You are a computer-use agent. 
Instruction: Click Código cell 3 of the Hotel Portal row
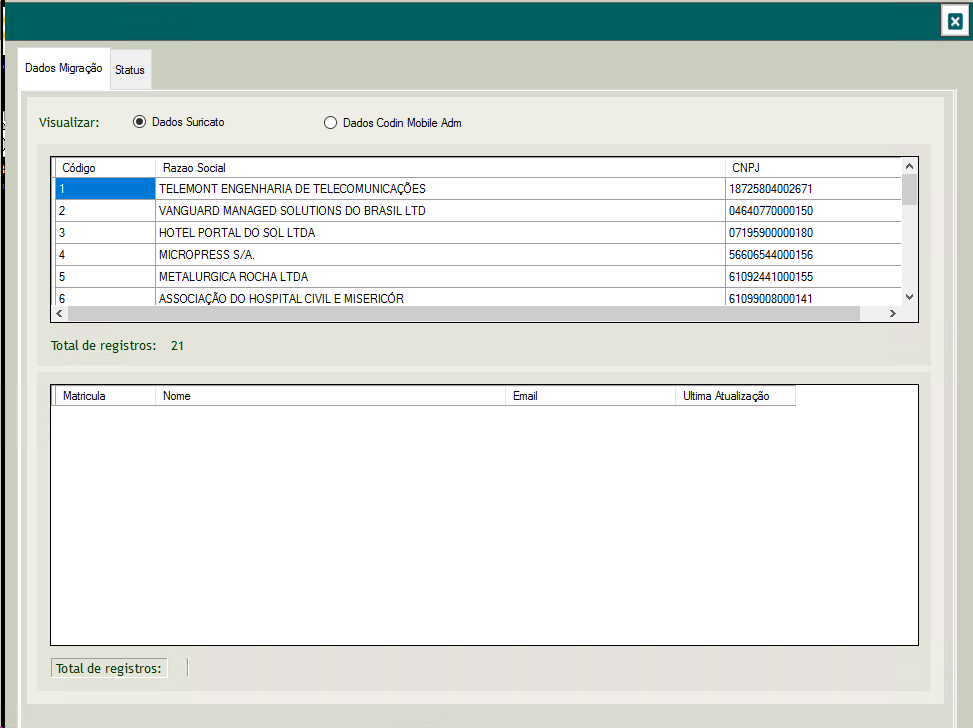[105, 233]
